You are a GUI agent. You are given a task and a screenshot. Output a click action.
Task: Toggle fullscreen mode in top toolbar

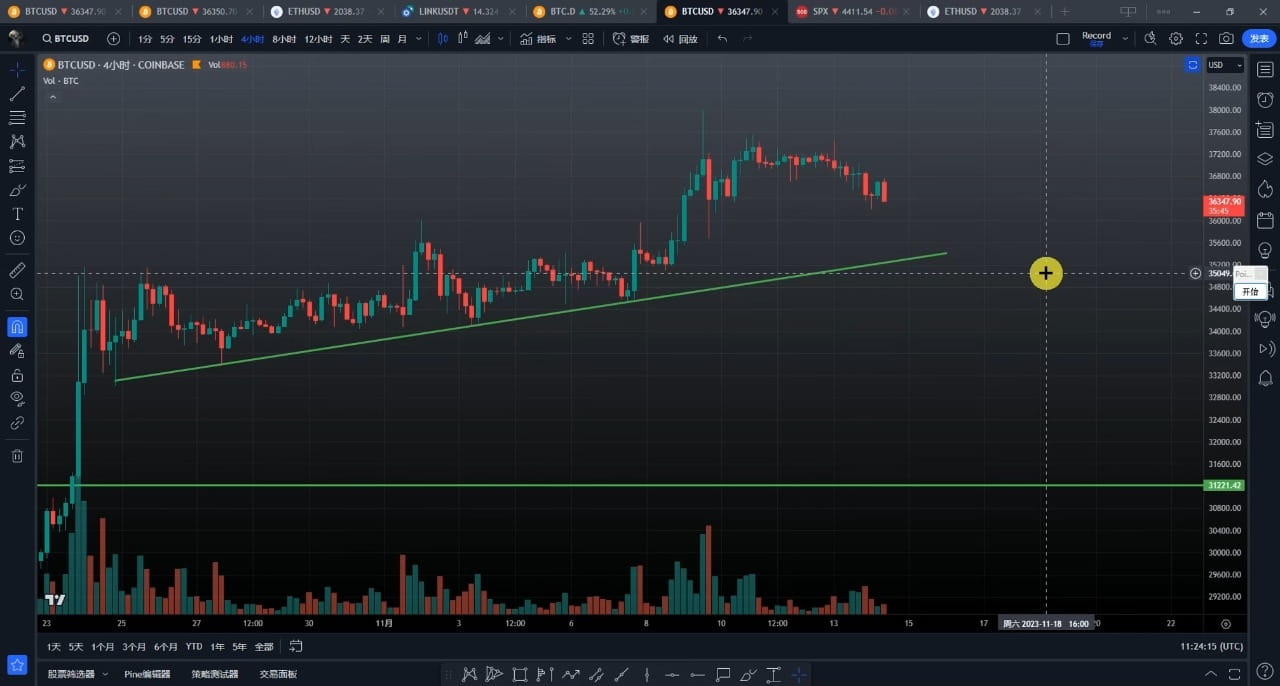coord(1201,38)
